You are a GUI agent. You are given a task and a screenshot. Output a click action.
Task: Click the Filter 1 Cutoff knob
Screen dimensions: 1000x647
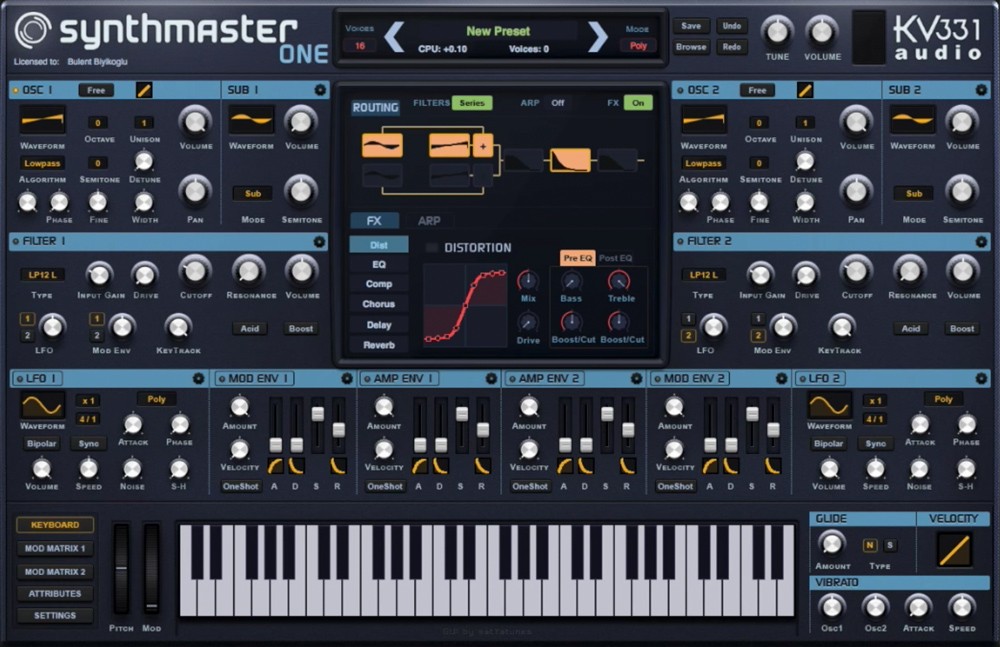pyautogui.click(x=195, y=271)
